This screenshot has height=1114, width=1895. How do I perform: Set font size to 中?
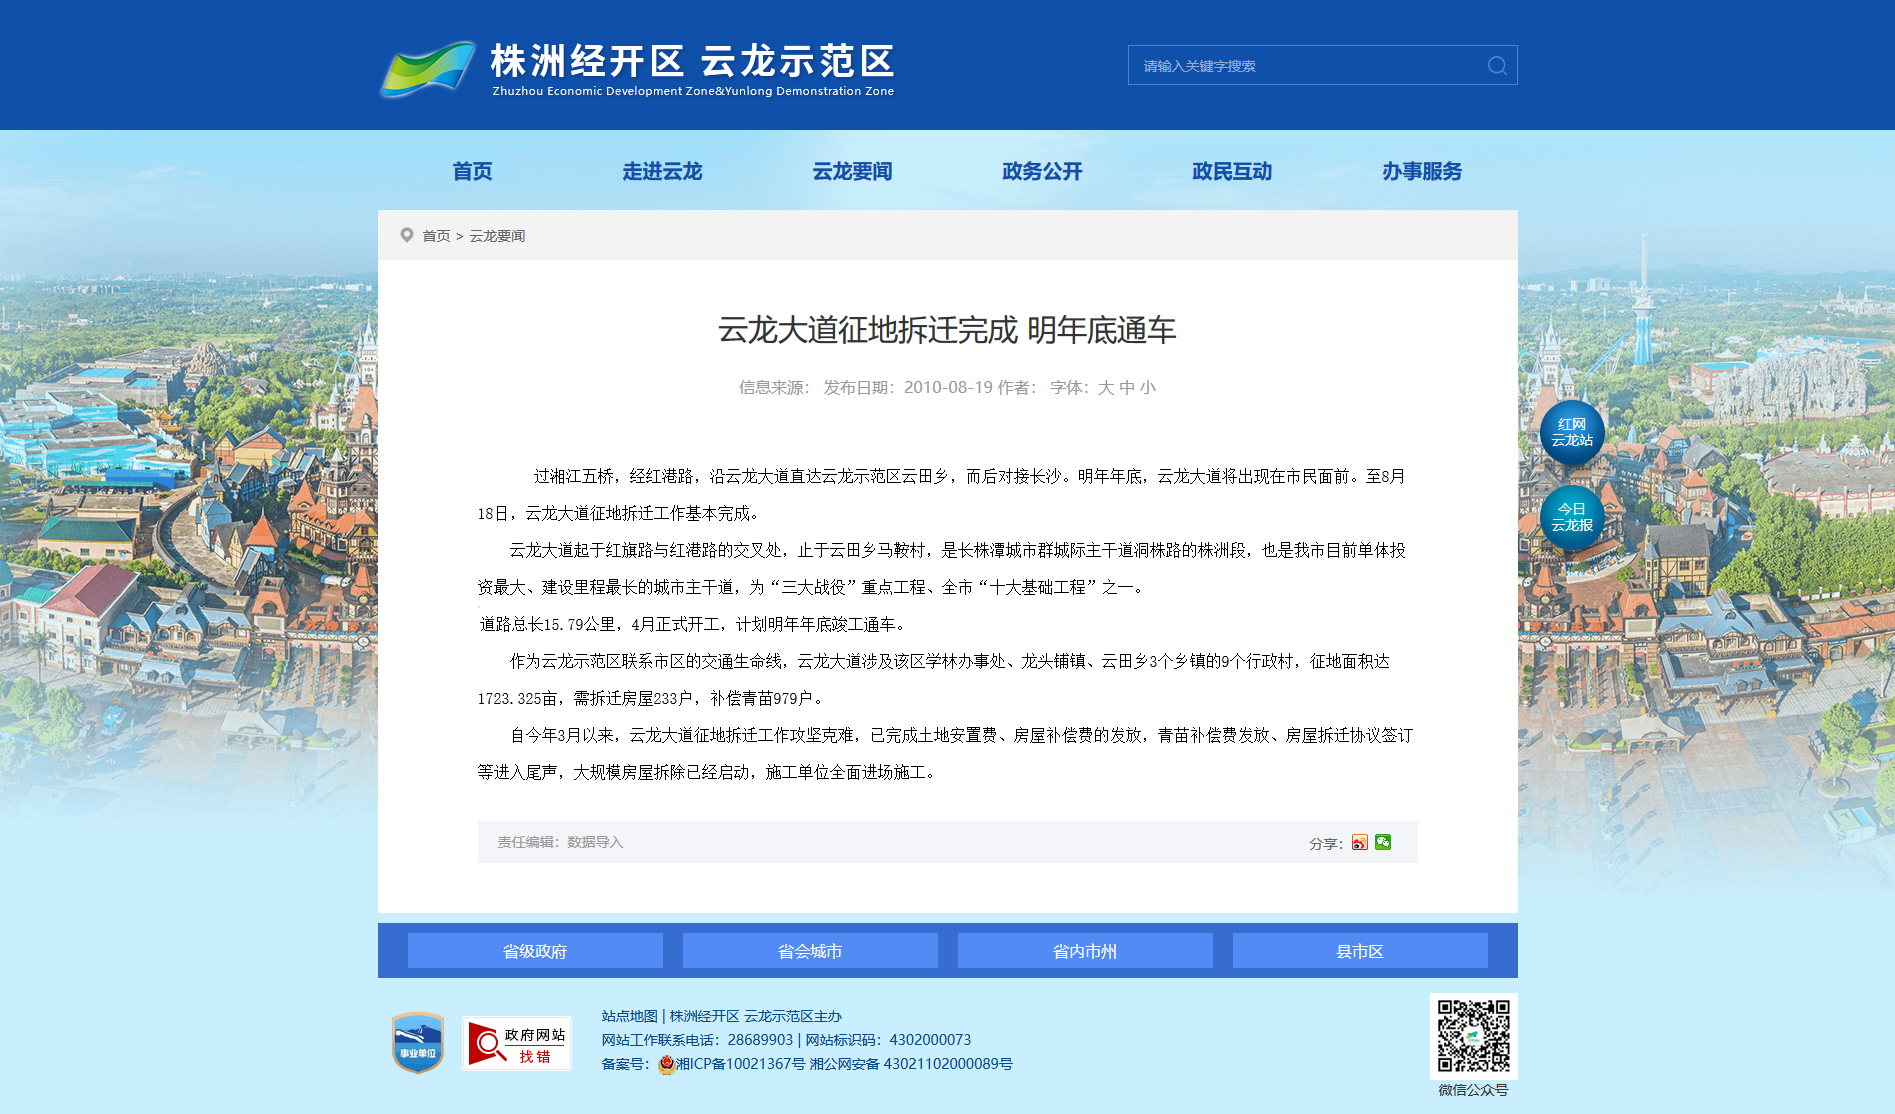[1127, 388]
